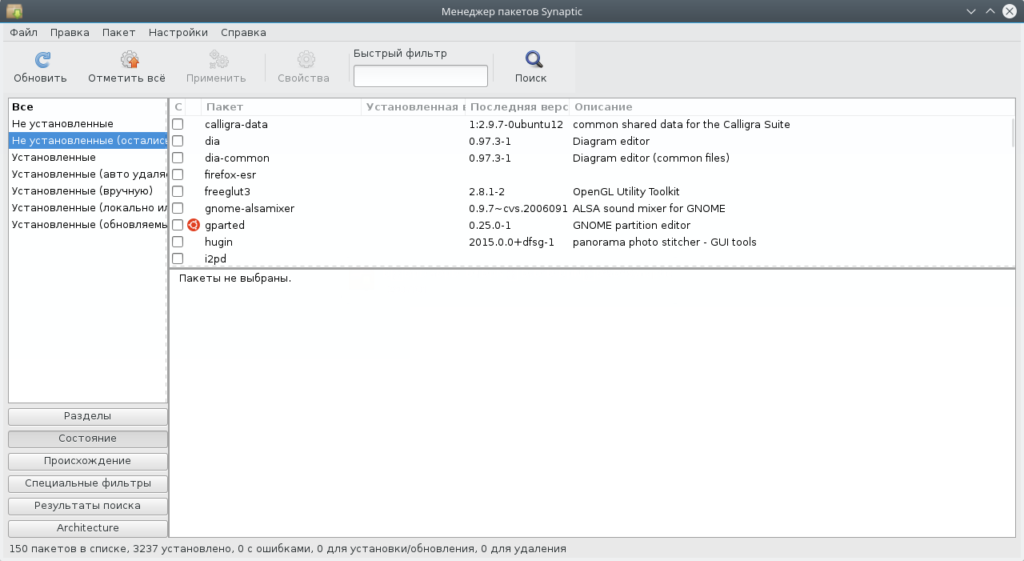Focus the Быстрый фильтр input field

click(420, 76)
